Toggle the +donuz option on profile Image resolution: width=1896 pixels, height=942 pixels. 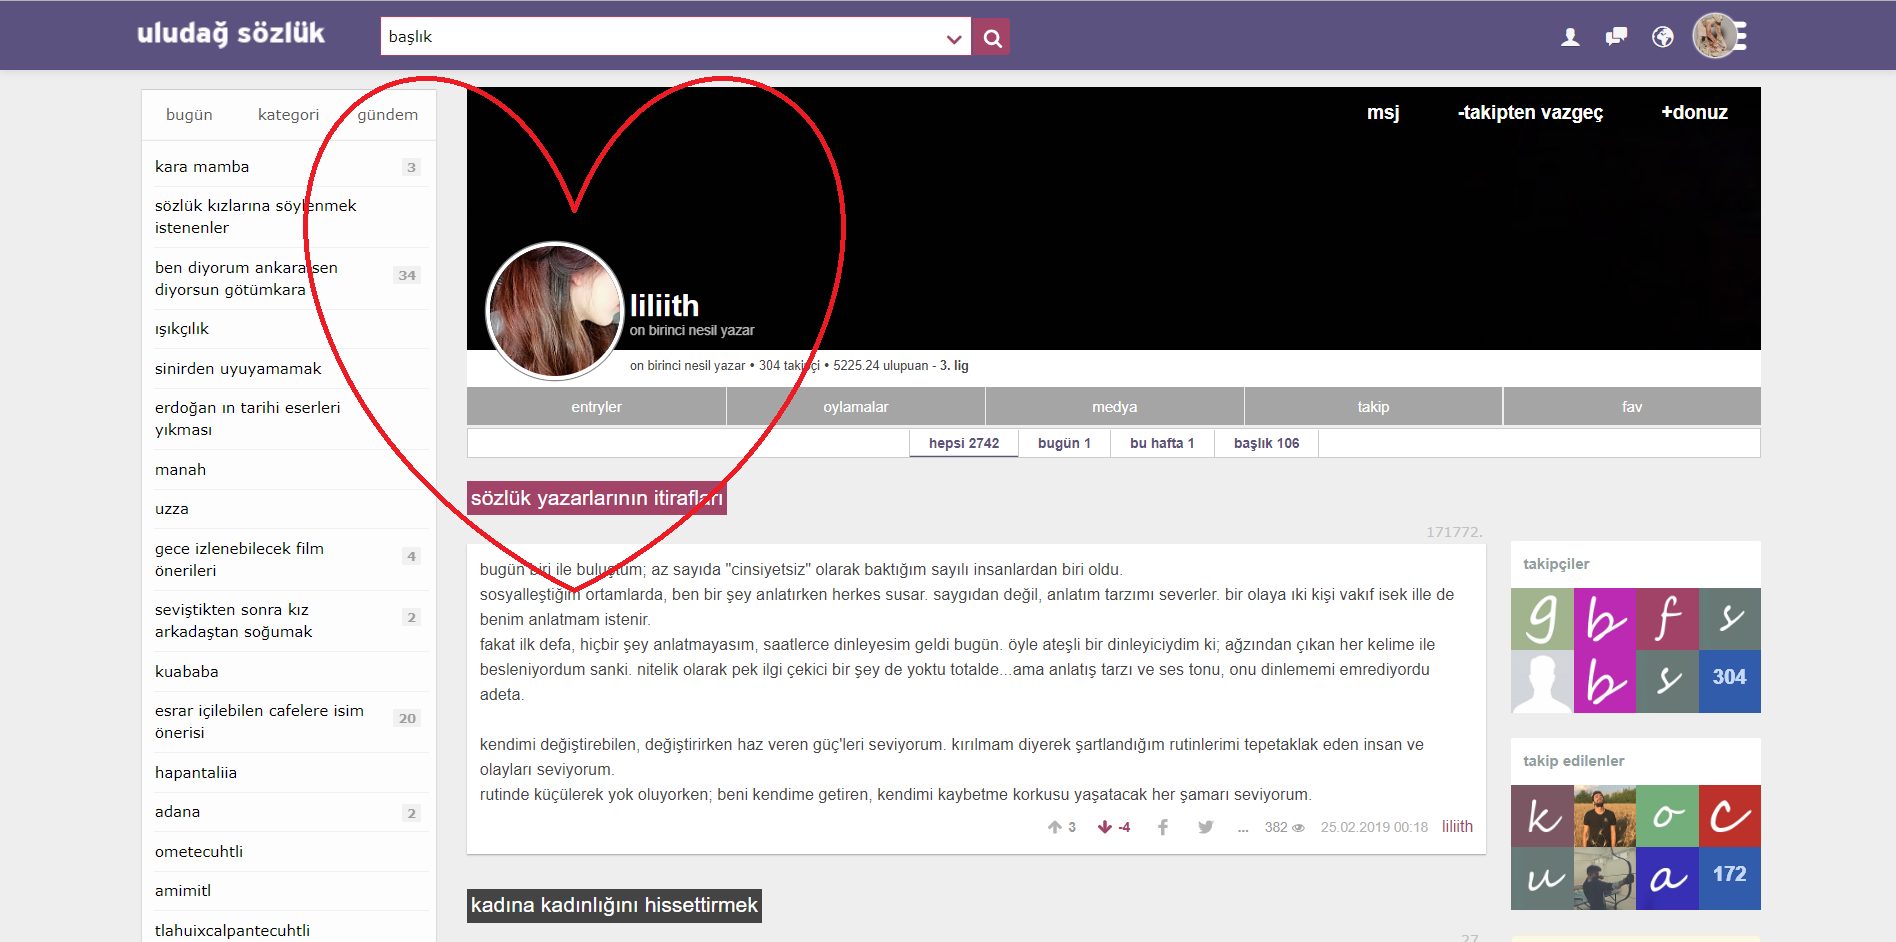(1694, 113)
